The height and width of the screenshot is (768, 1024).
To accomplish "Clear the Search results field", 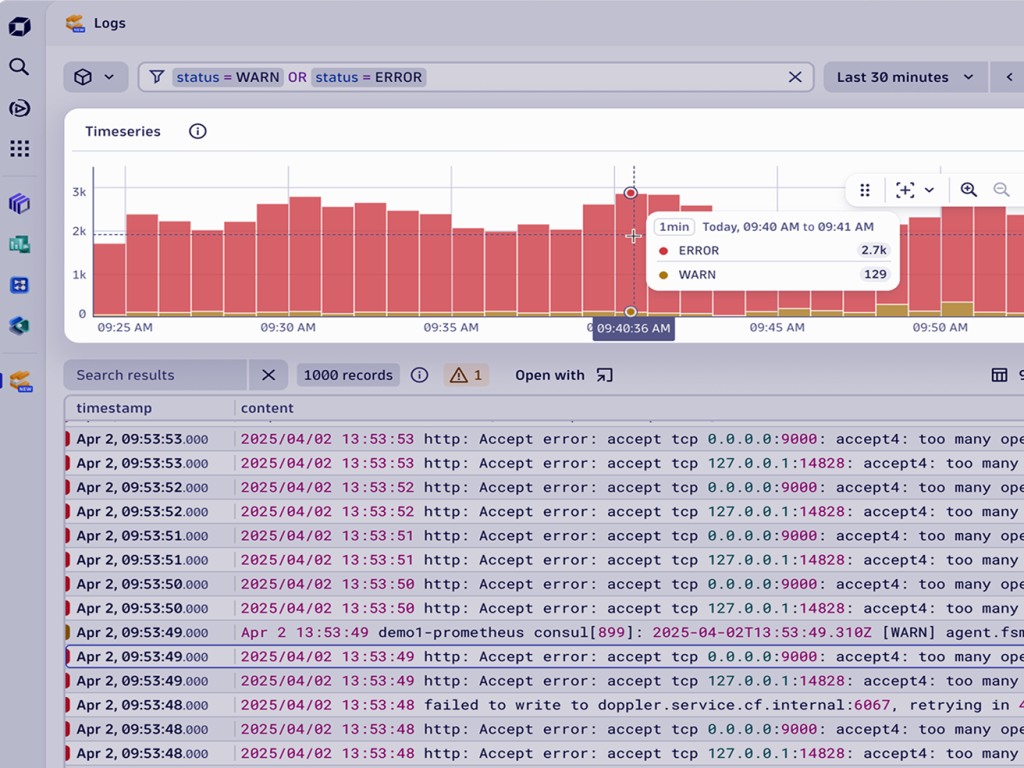I will point(268,375).
